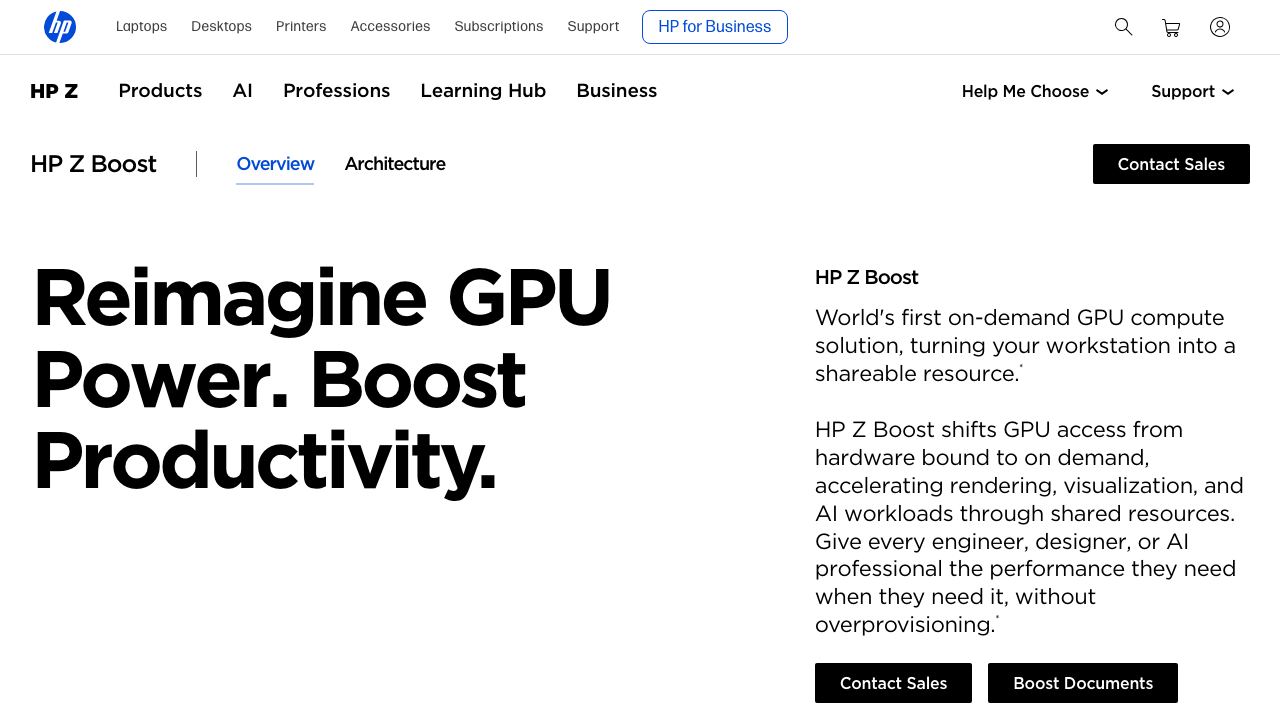Open the Learning Hub menu item
This screenshot has width=1280, height=720.
(483, 91)
